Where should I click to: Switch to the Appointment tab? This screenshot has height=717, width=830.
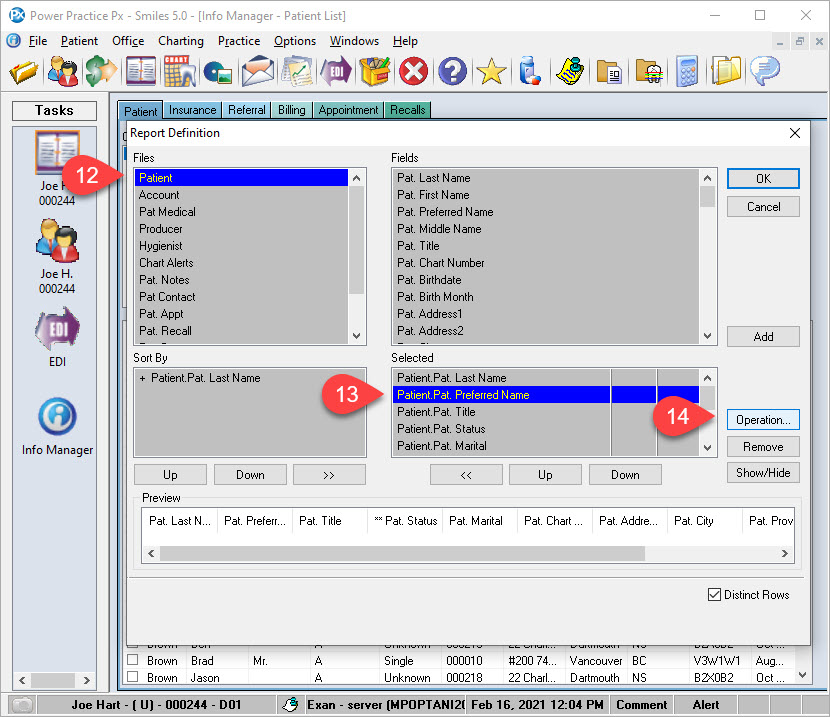point(348,110)
